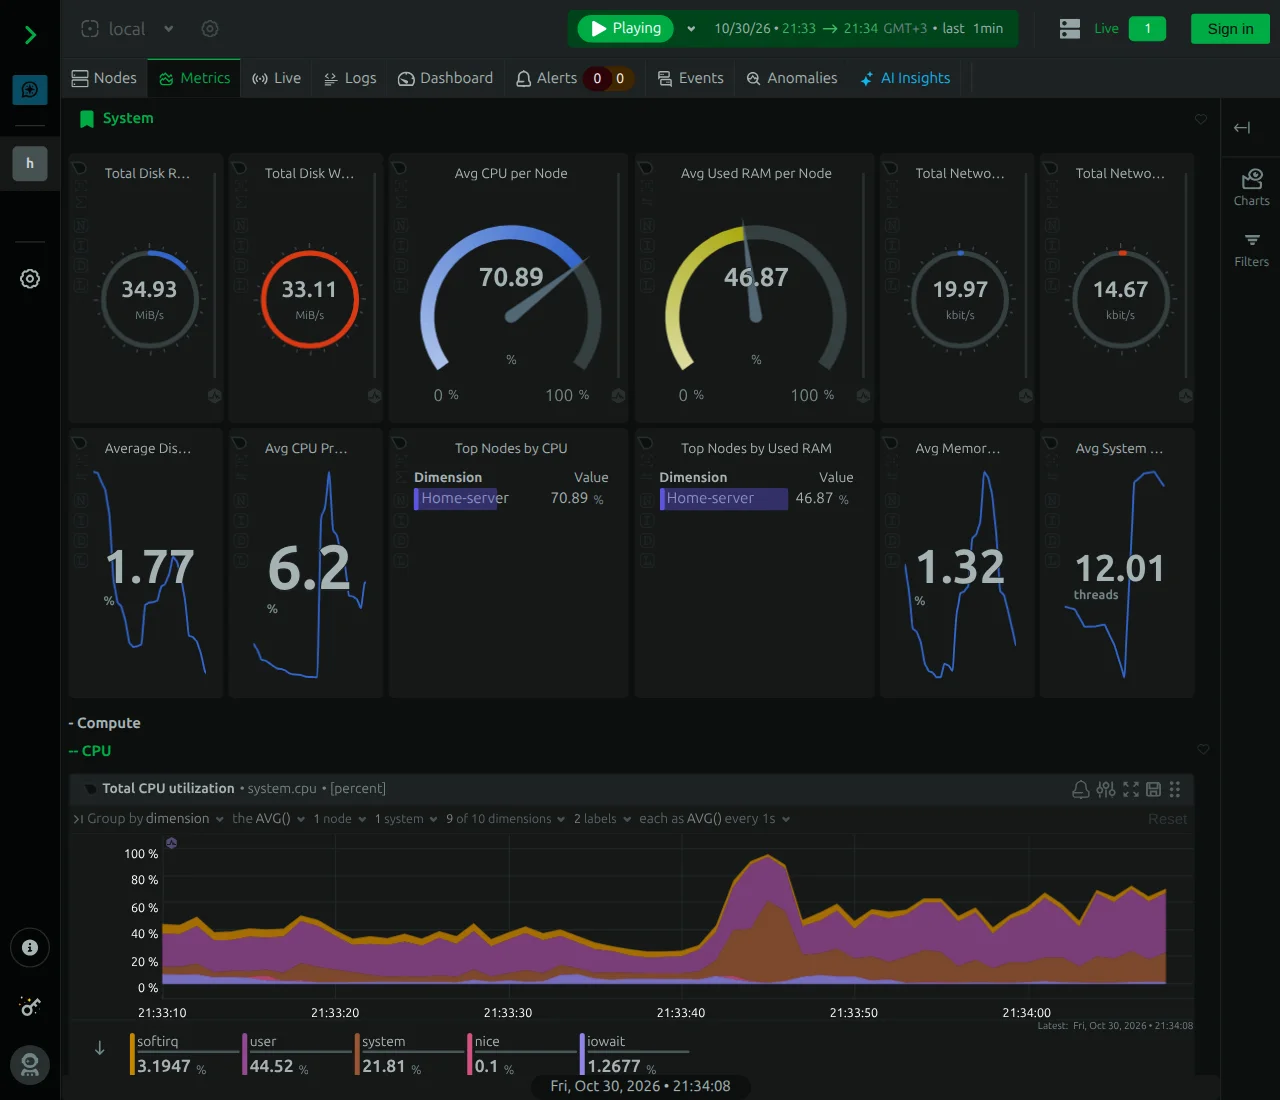1280x1100 pixels.
Task: Open the 1 node selector dropdown
Action: pyautogui.click(x=340, y=819)
